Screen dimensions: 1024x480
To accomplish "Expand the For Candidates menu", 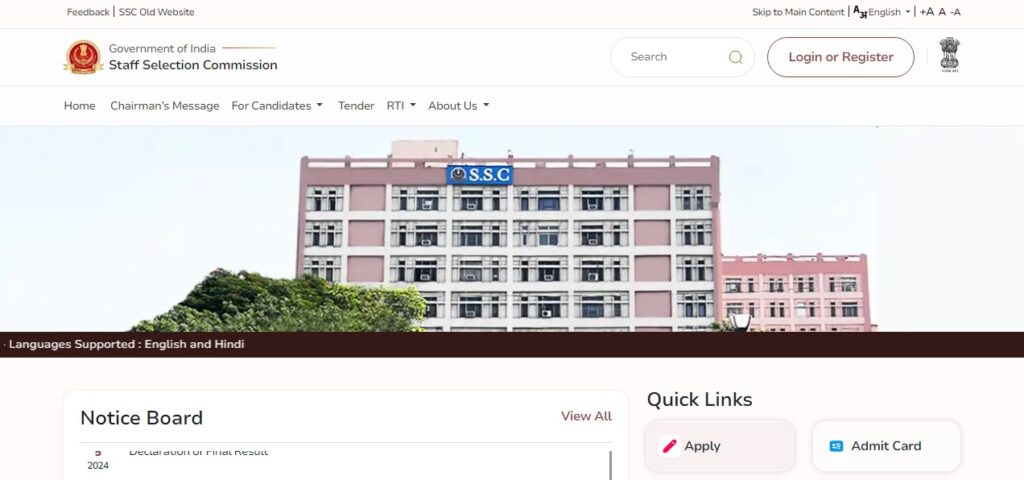I will tap(277, 106).
